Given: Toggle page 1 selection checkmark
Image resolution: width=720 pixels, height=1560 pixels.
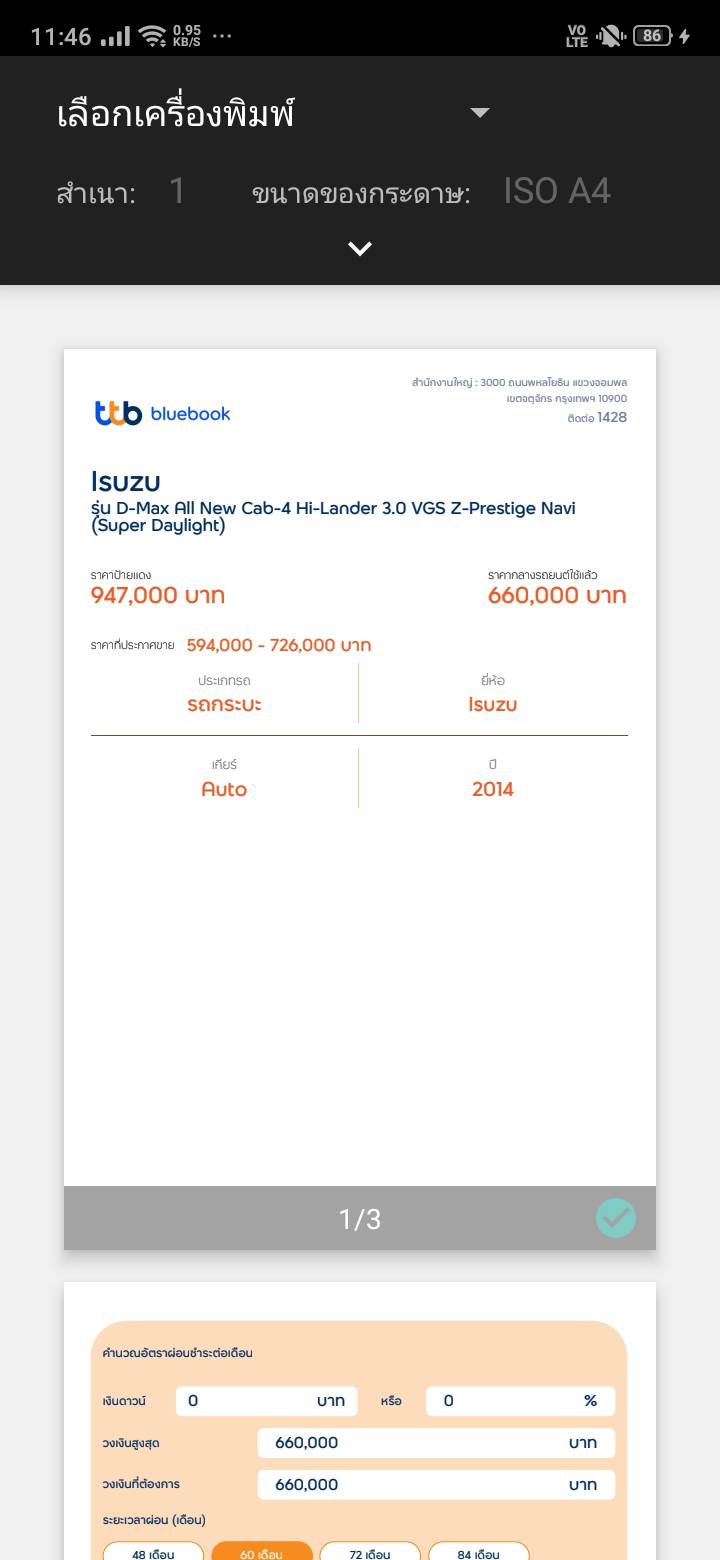Looking at the screenshot, I should [x=616, y=1218].
